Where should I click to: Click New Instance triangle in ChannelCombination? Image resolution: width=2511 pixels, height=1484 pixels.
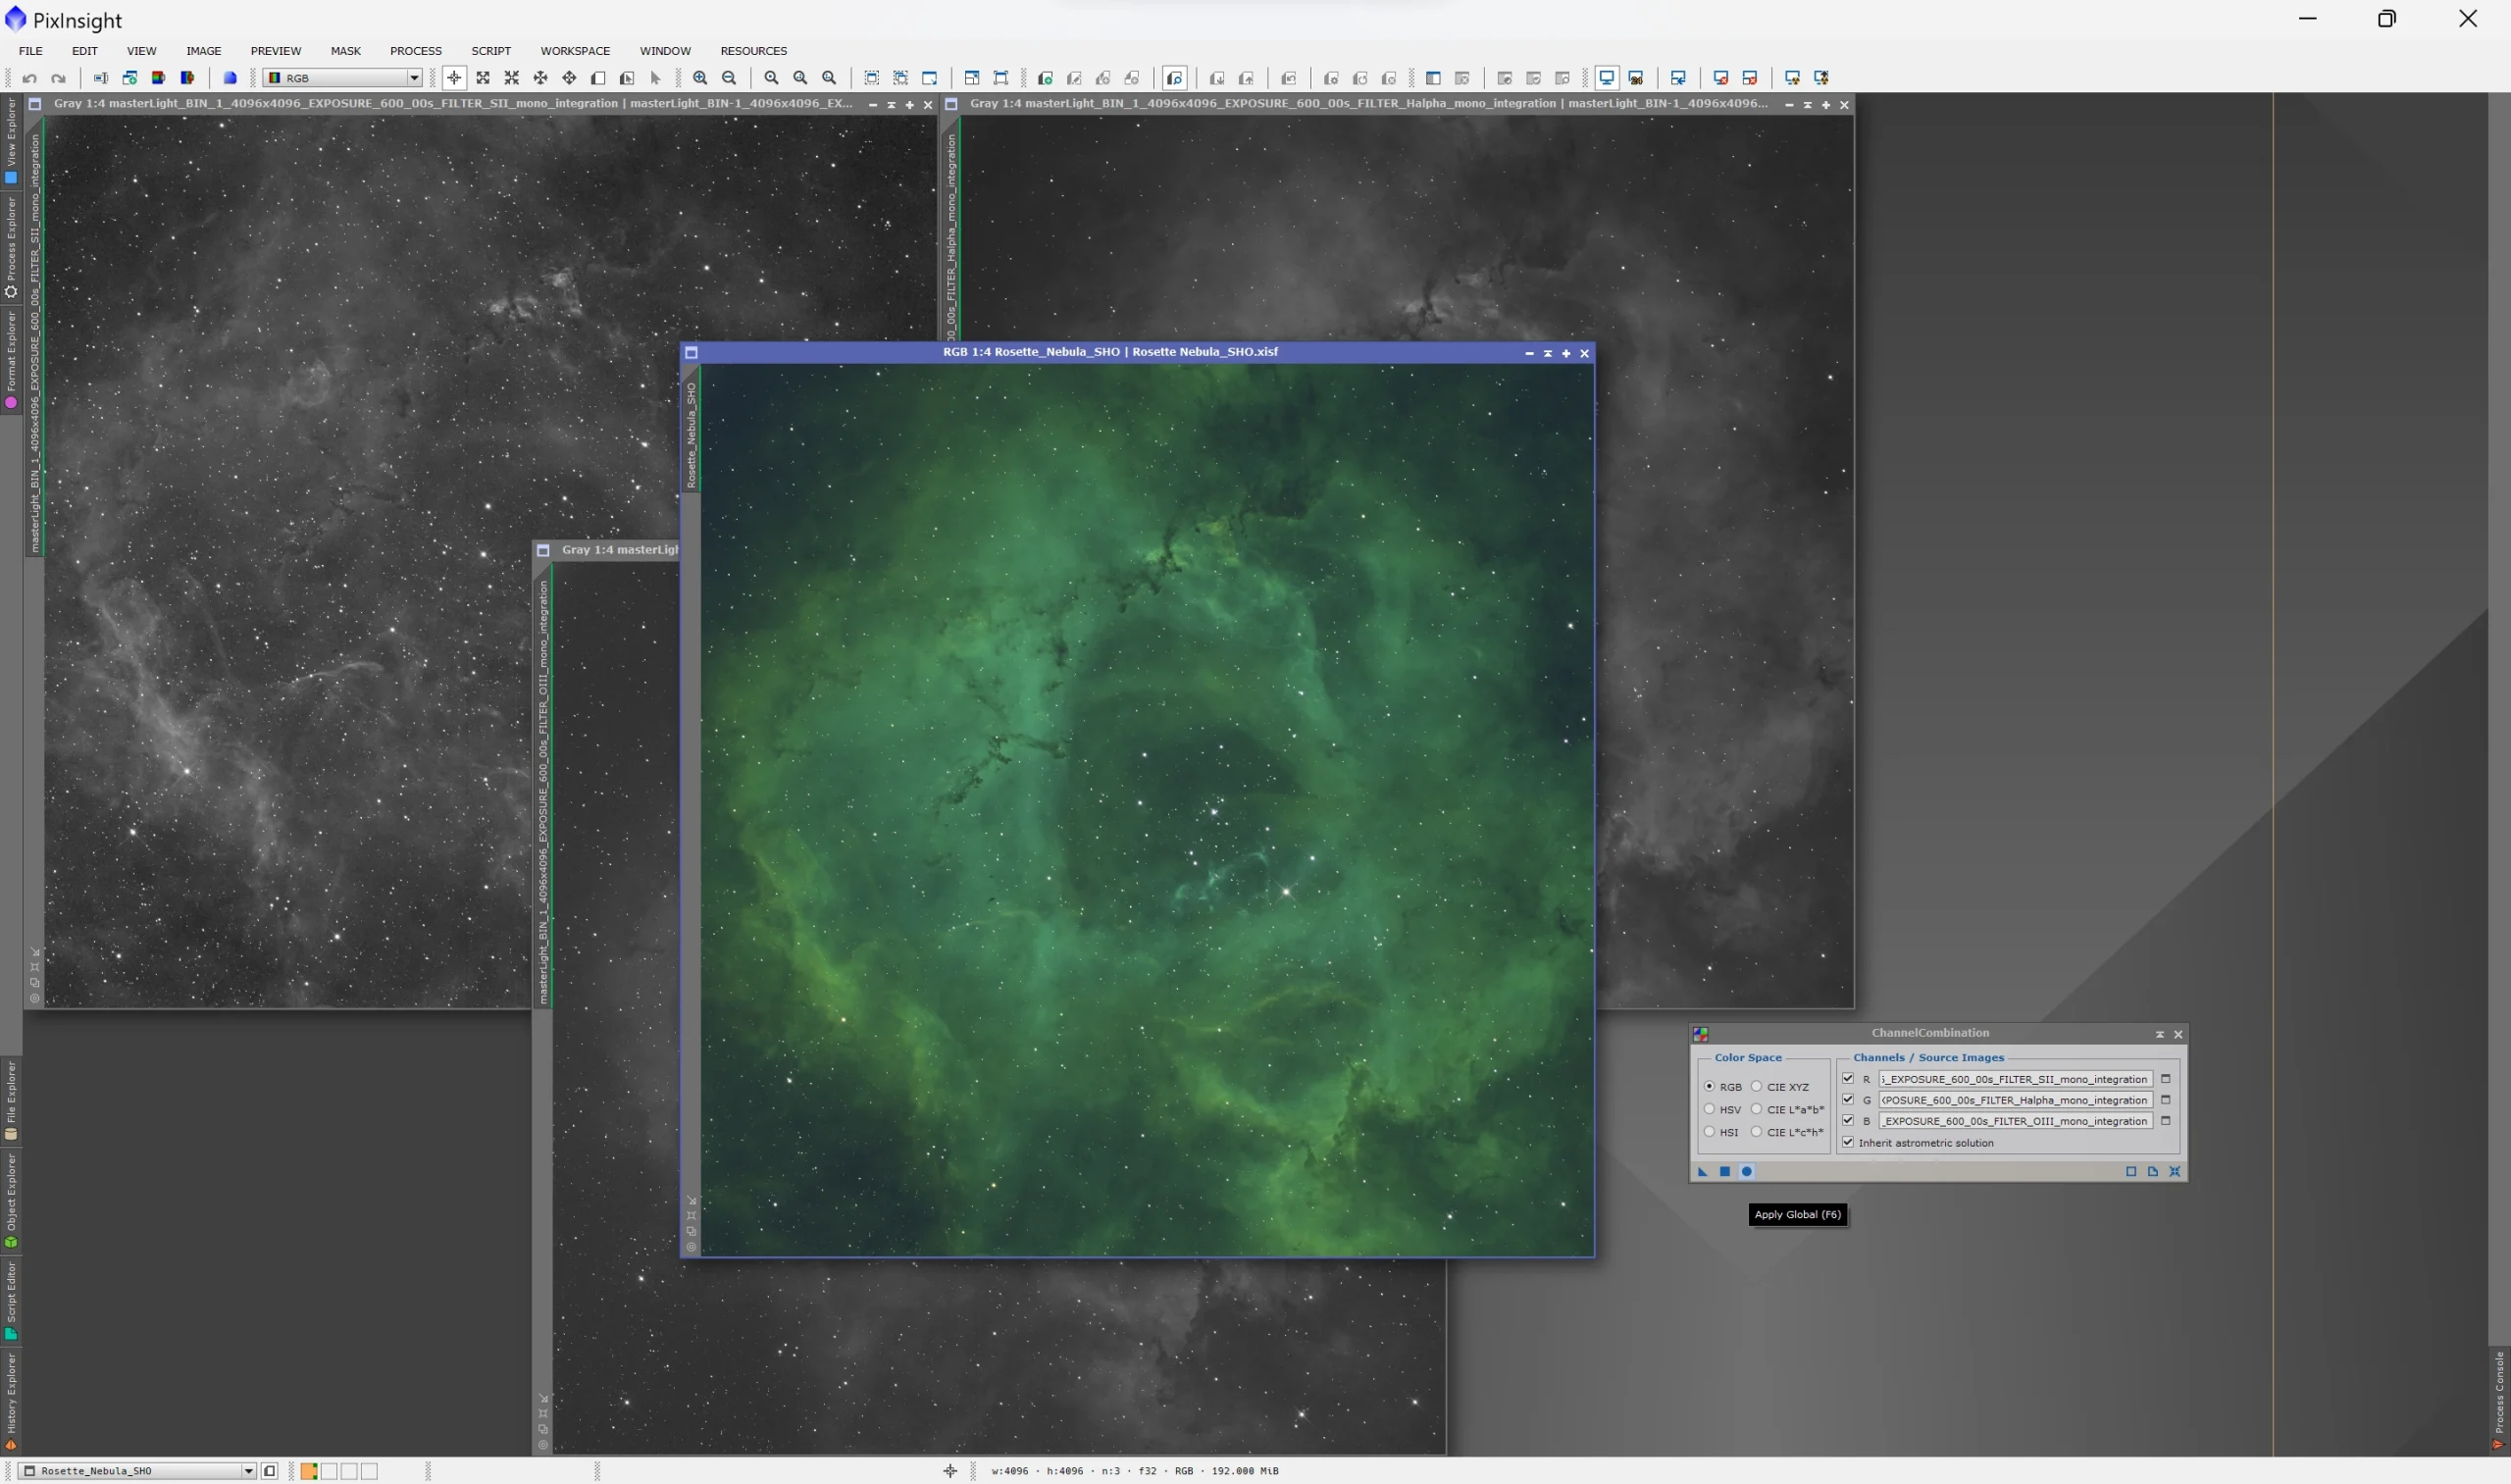coord(1702,1171)
